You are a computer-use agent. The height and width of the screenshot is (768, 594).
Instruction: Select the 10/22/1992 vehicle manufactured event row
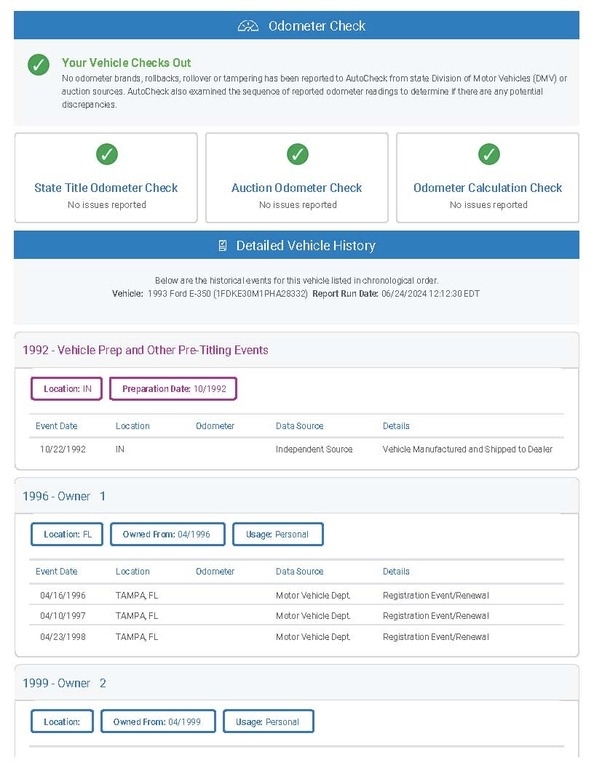297,449
